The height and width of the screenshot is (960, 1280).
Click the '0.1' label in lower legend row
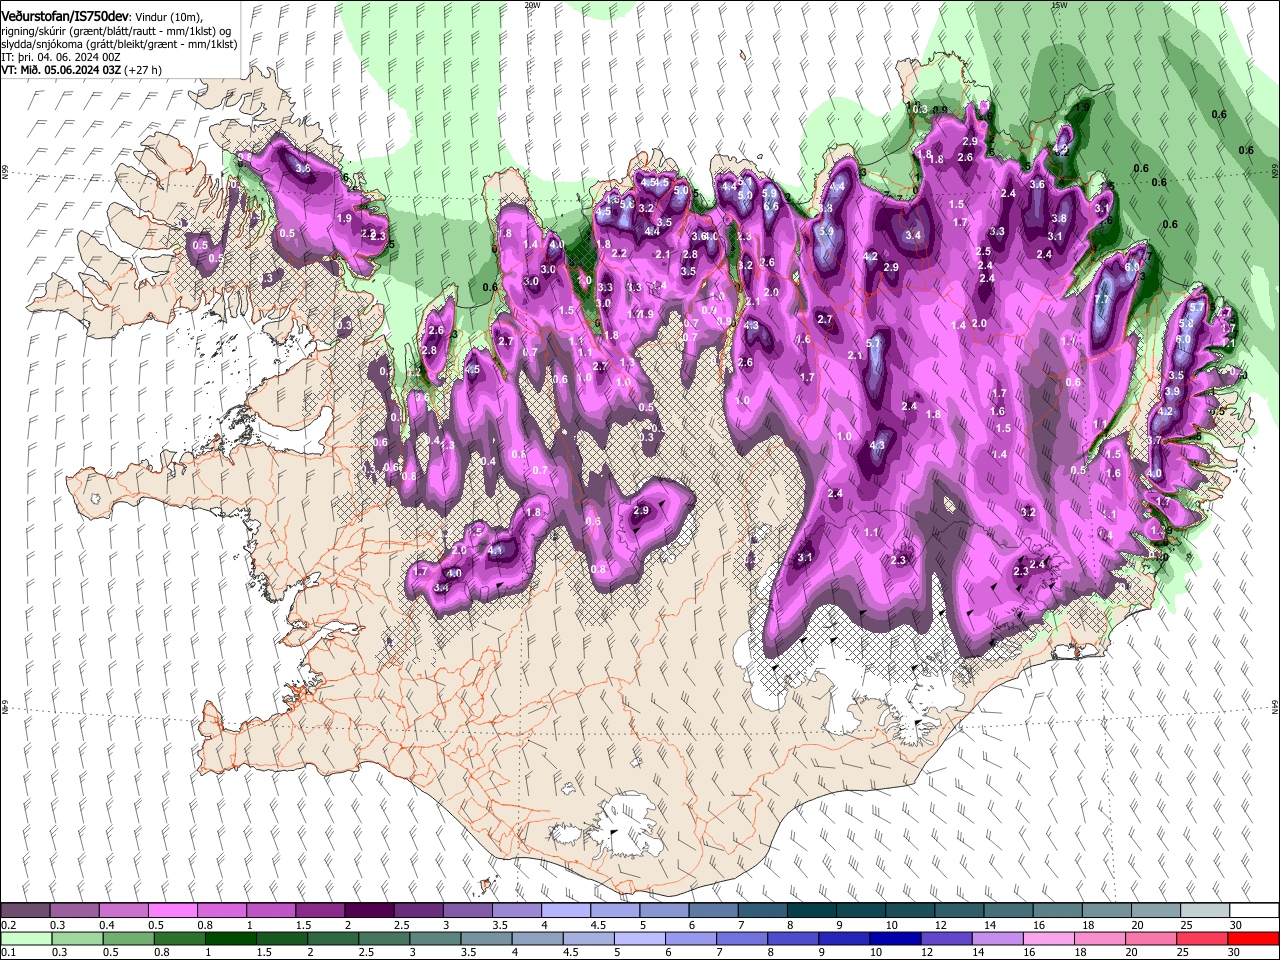[8, 953]
